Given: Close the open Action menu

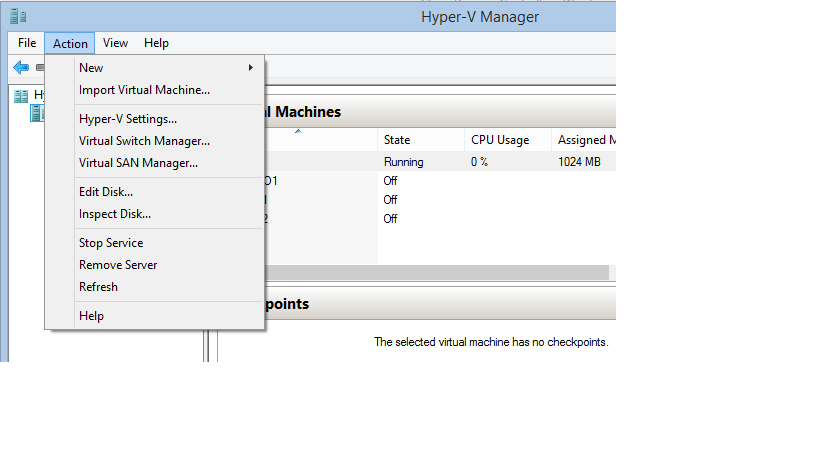Looking at the screenshot, I should click(x=70, y=43).
